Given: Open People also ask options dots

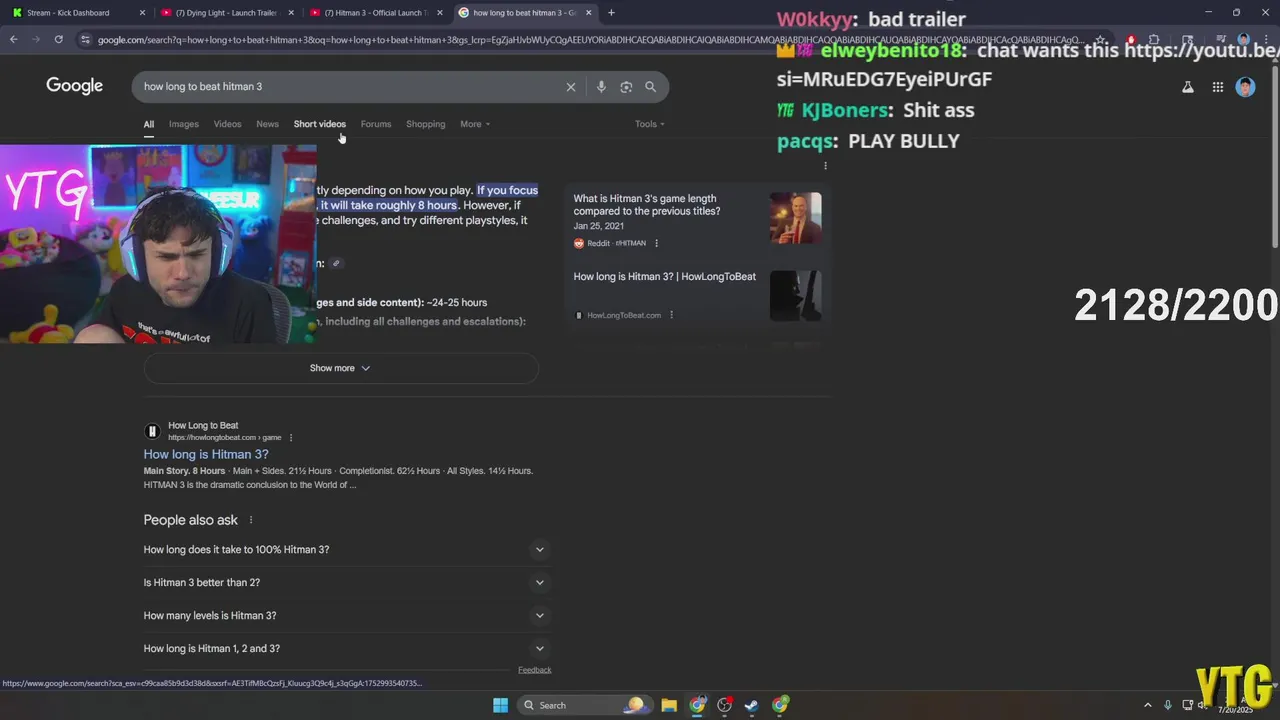Looking at the screenshot, I should click(251, 520).
